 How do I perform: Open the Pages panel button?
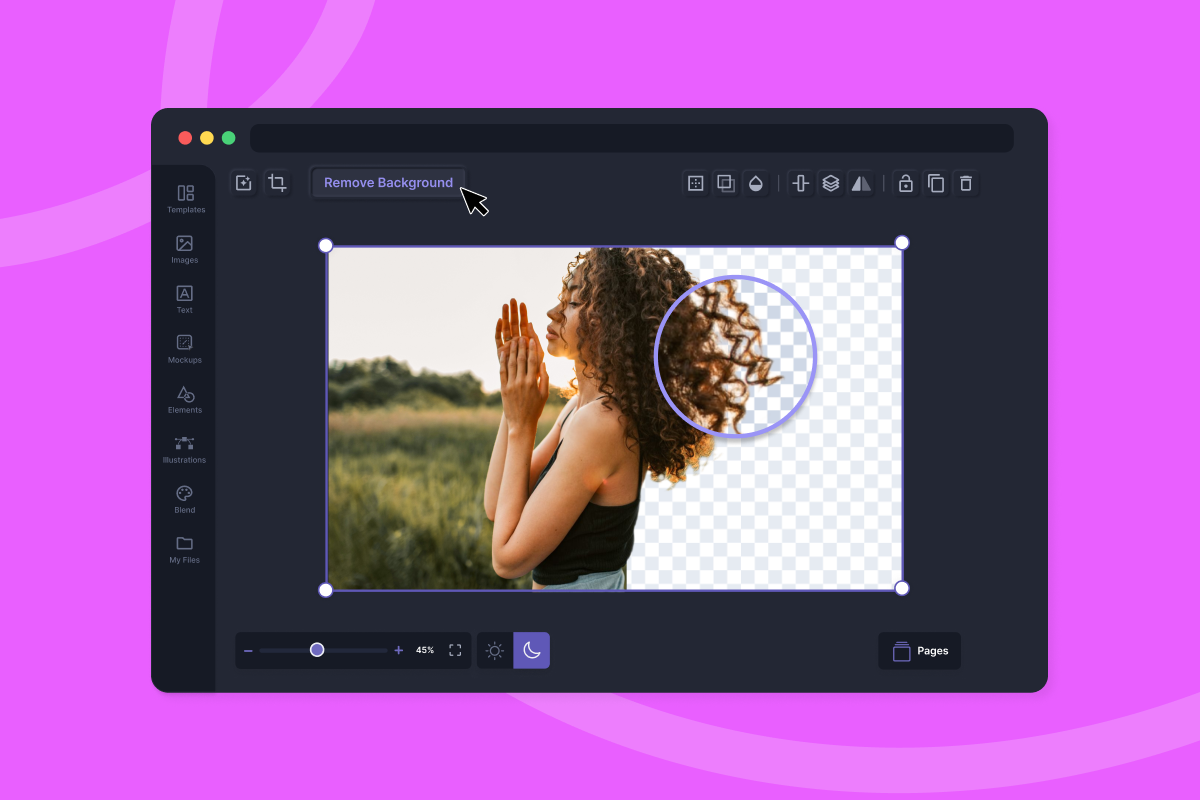919,651
